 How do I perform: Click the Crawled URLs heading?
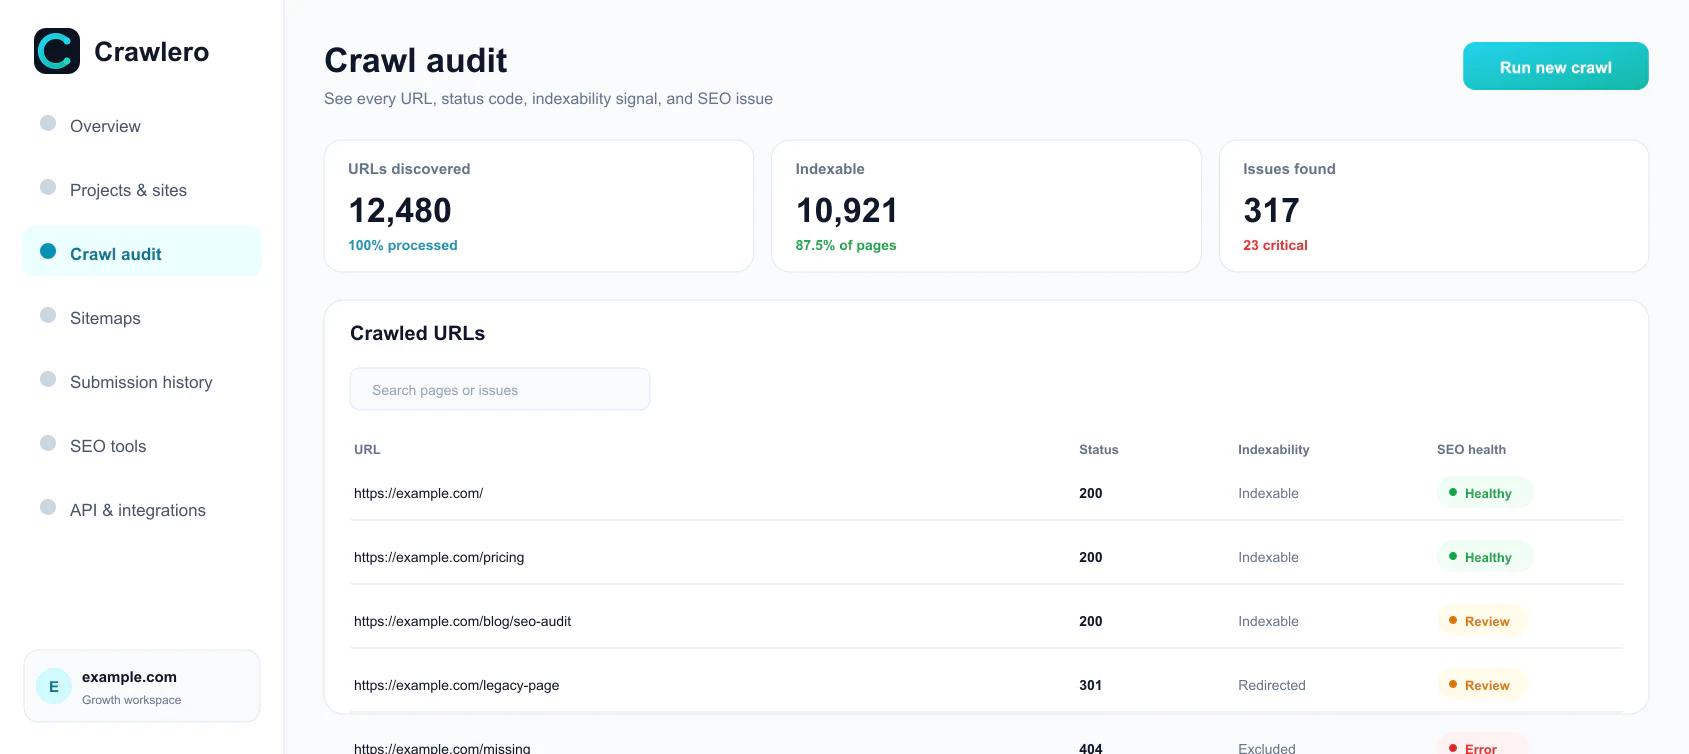[x=417, y=333]
